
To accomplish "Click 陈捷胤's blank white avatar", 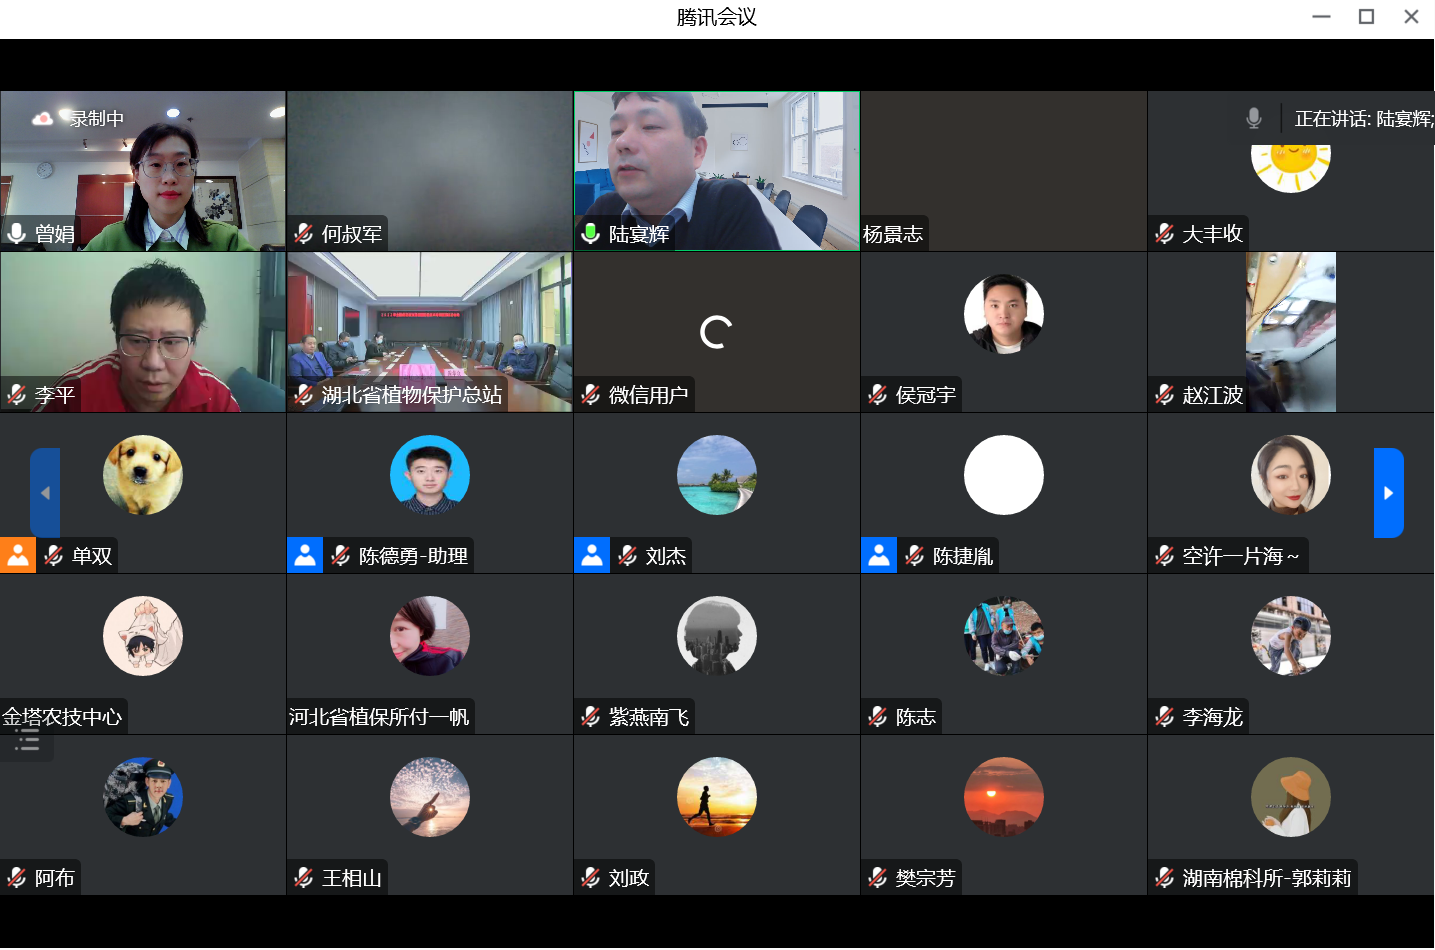I will tap(1004, 475).
